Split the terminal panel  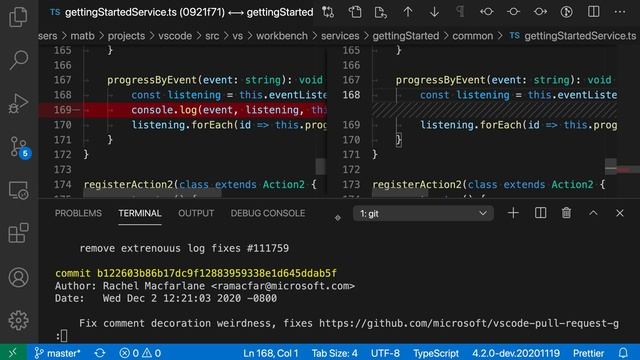click(540, 213)
